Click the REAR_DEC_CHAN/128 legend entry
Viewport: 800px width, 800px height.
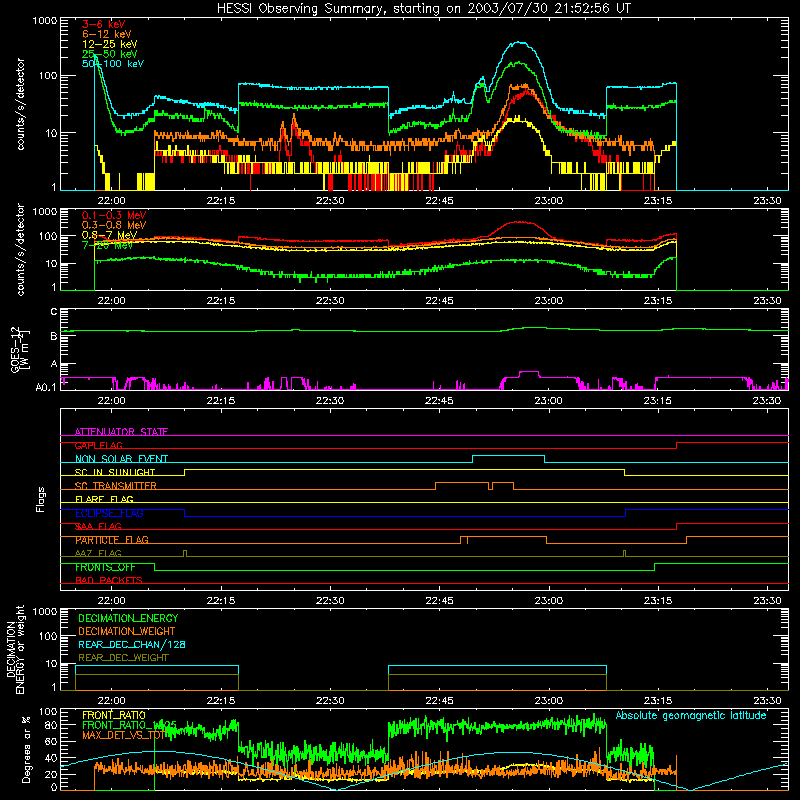click(x=132, y=644)
